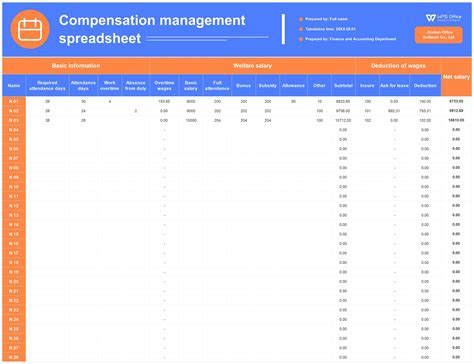Click the 'Basic salary' column header

pyautogui.click(x=191, y=86)
